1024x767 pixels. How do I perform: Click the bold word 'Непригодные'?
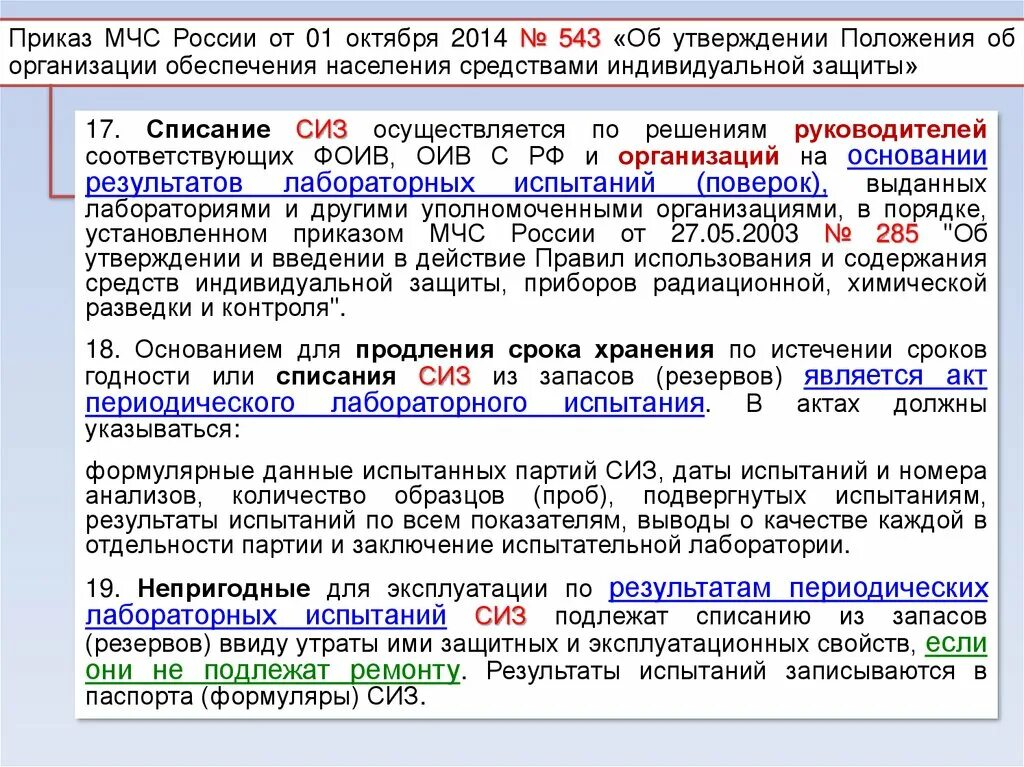(224, 589)
